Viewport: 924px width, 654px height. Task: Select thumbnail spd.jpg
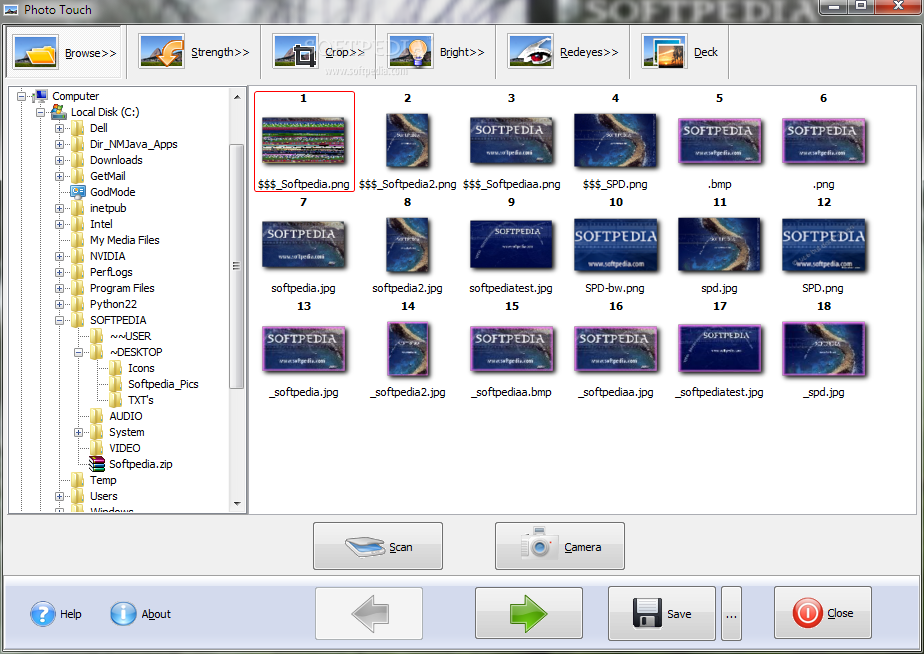[720, 245]
